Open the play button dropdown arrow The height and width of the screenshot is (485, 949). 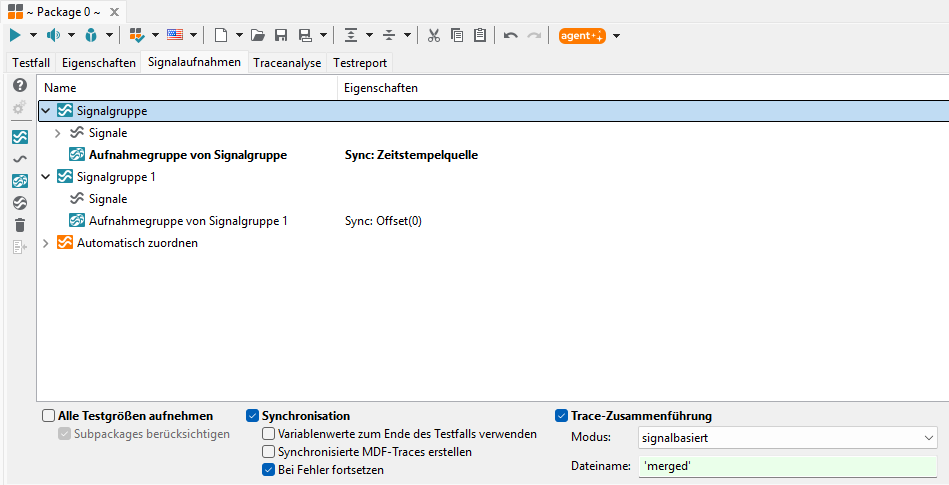point(33,36)
